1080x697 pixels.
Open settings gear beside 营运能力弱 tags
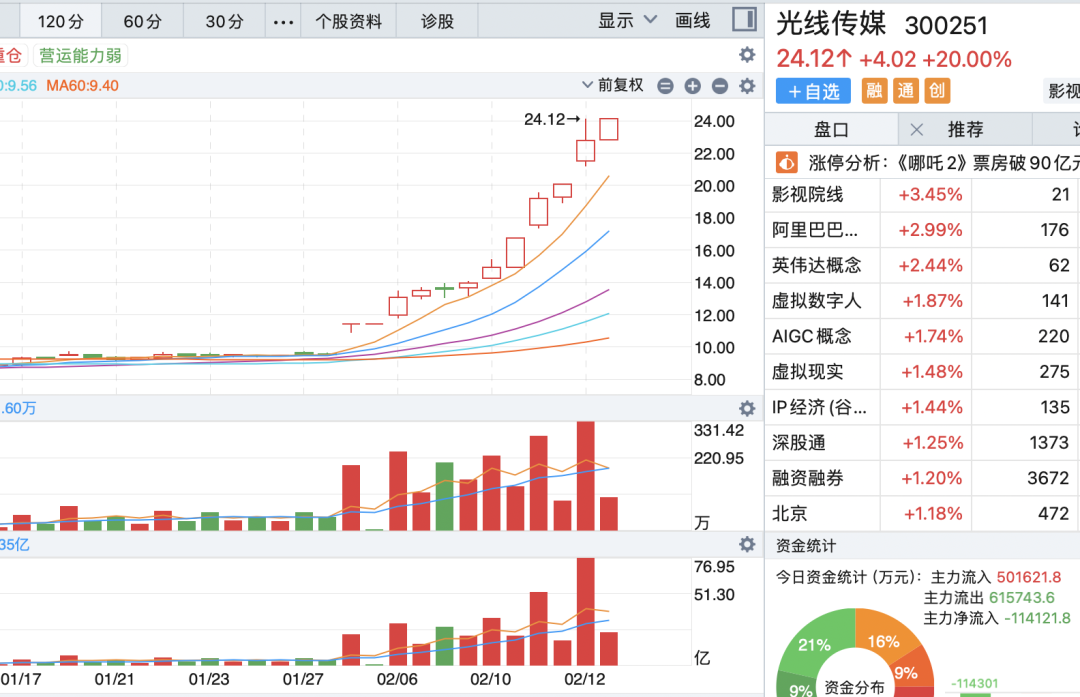click(x=747, y=55)
